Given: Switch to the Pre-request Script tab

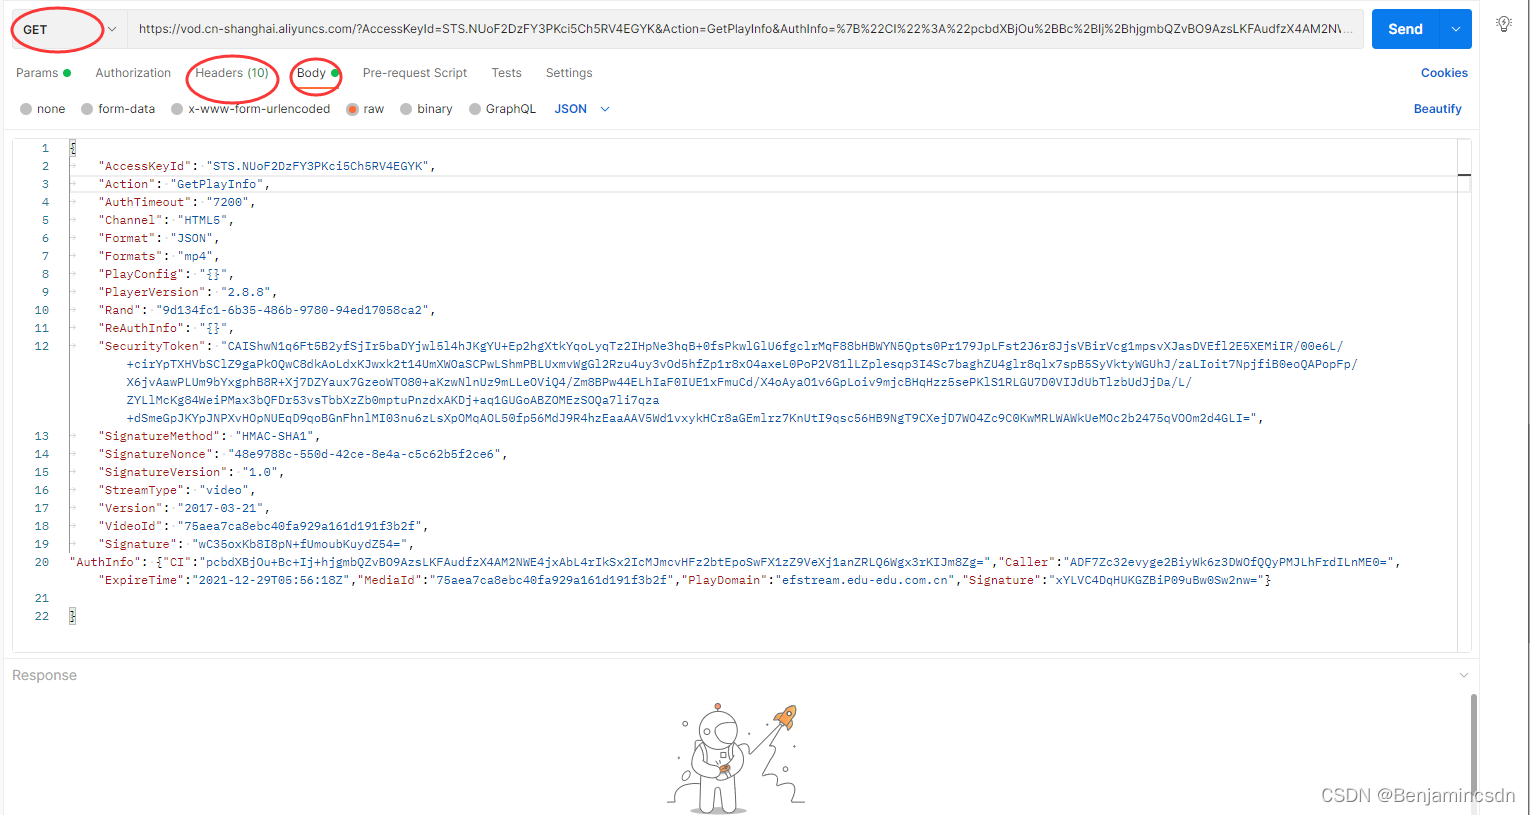Looking at the screenshot, I should 415,72.
